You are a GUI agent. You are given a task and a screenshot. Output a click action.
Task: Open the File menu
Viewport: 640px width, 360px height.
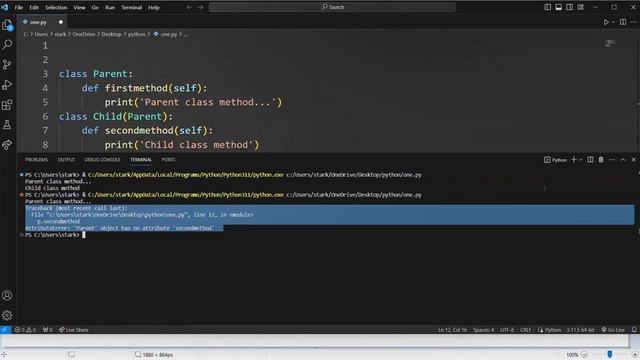(19, 7)
